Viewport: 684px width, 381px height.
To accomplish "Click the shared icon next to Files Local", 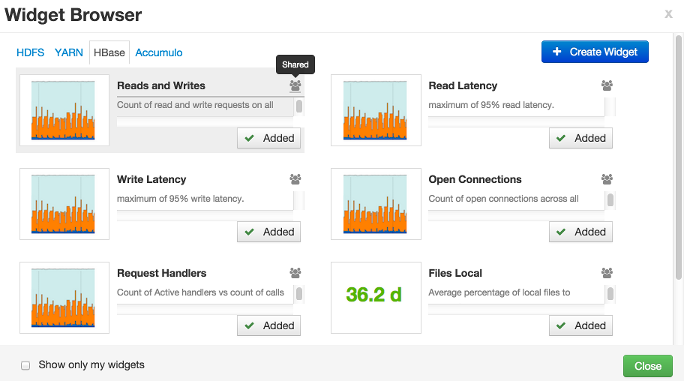I will point(607,273).
